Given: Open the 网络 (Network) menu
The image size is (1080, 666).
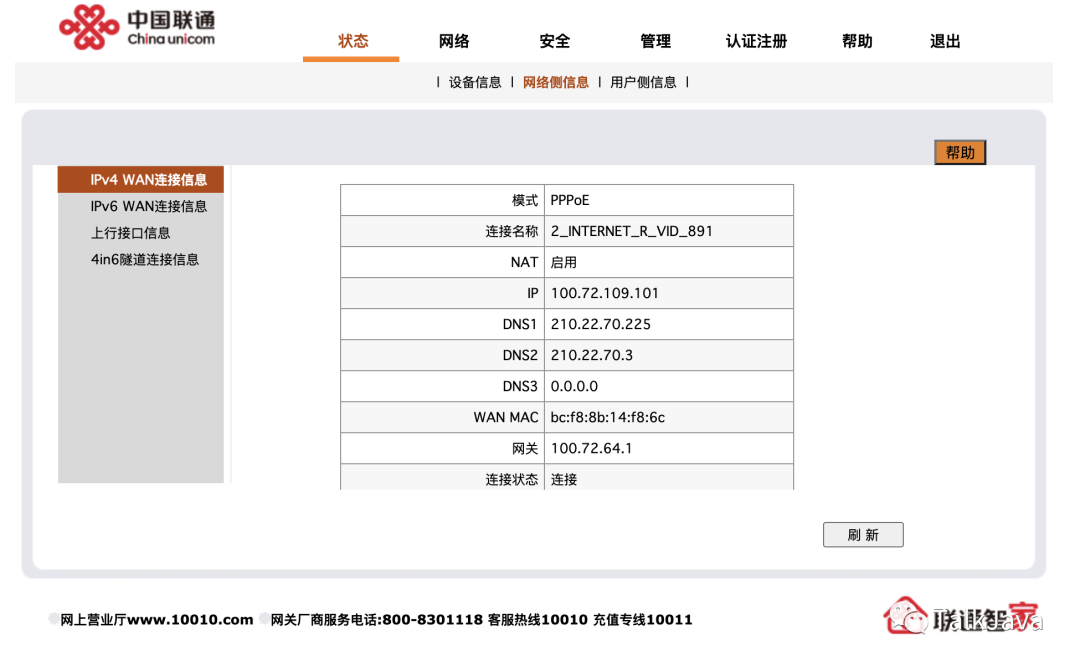Looking at the screenshot, I should pos(454,41).
